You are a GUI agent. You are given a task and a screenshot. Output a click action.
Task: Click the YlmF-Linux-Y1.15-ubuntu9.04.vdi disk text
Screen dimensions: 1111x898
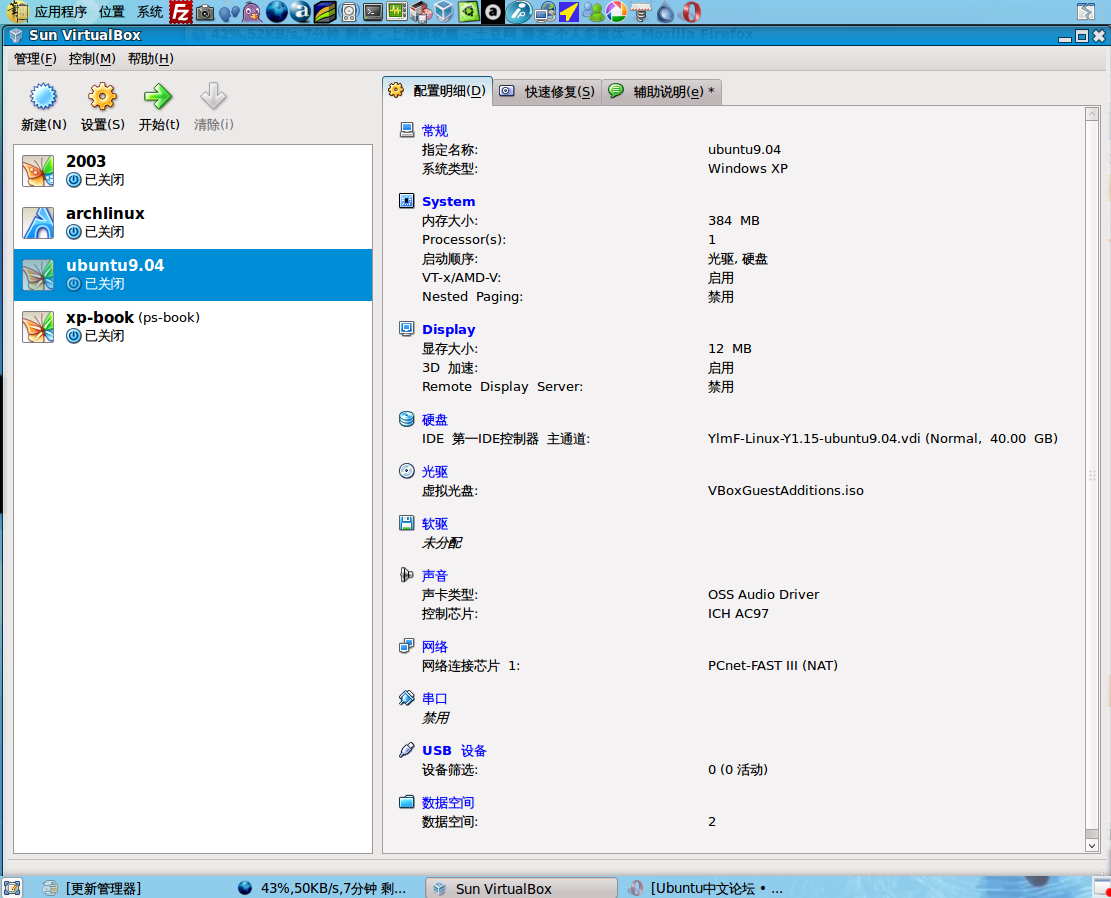point(883,439)
